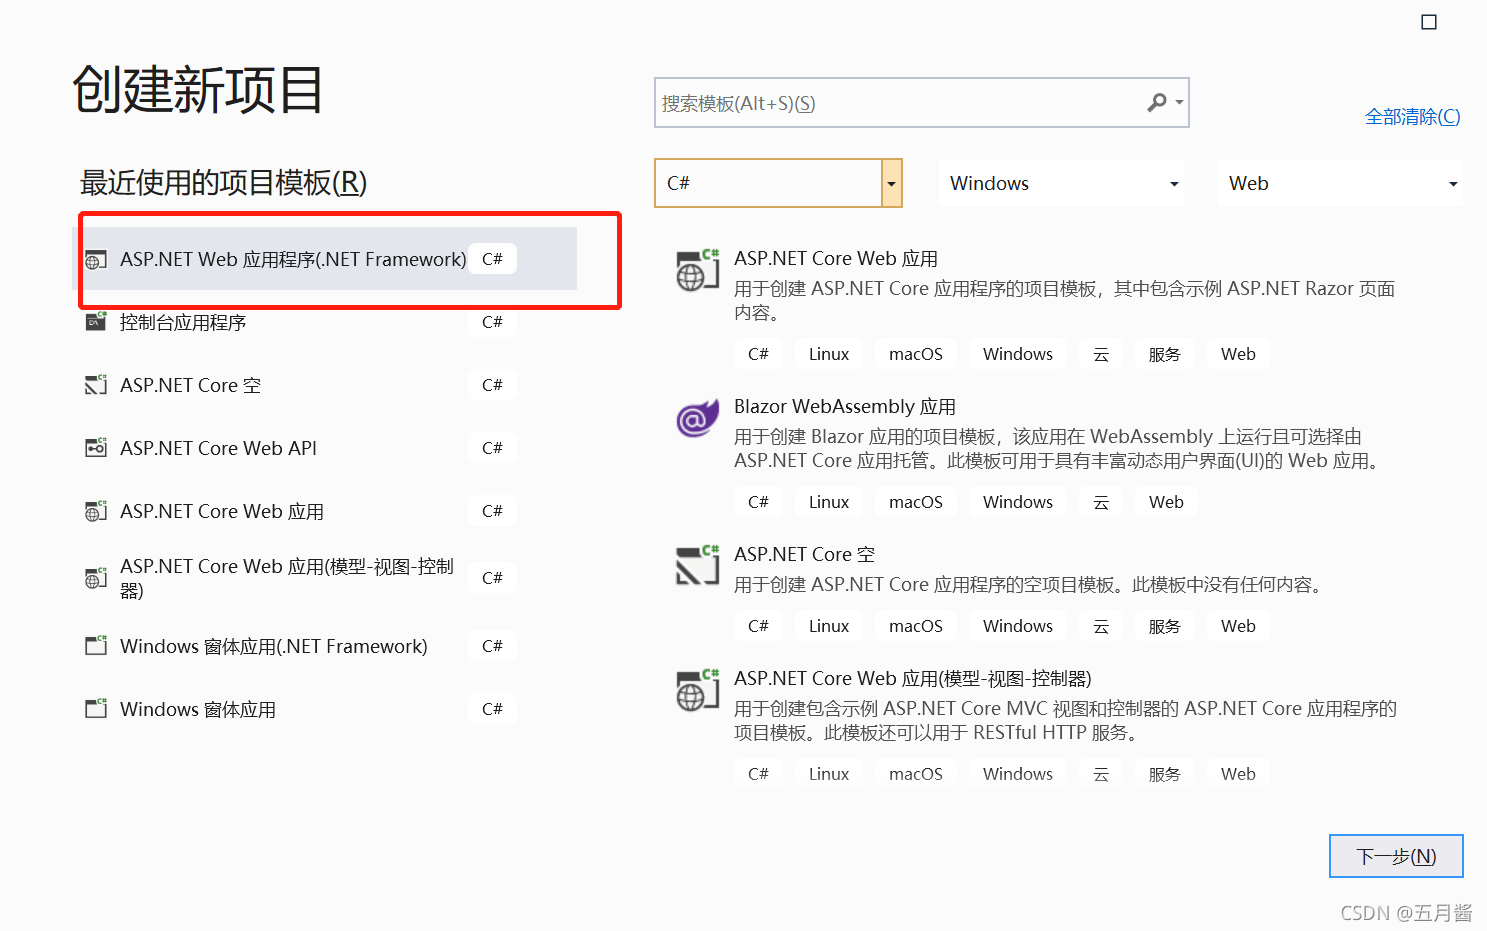Click the ASP.NET Core 空 icon in the recent templates list

(x=96, y=385)
